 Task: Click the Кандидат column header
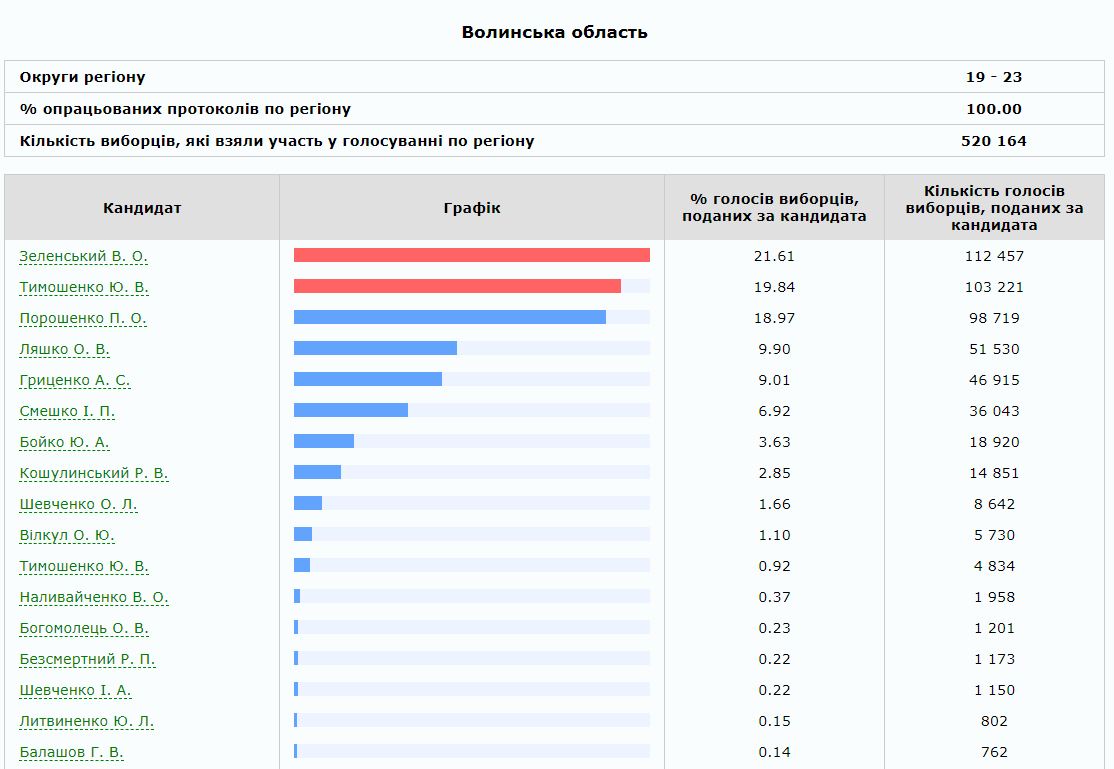point(142,208)
